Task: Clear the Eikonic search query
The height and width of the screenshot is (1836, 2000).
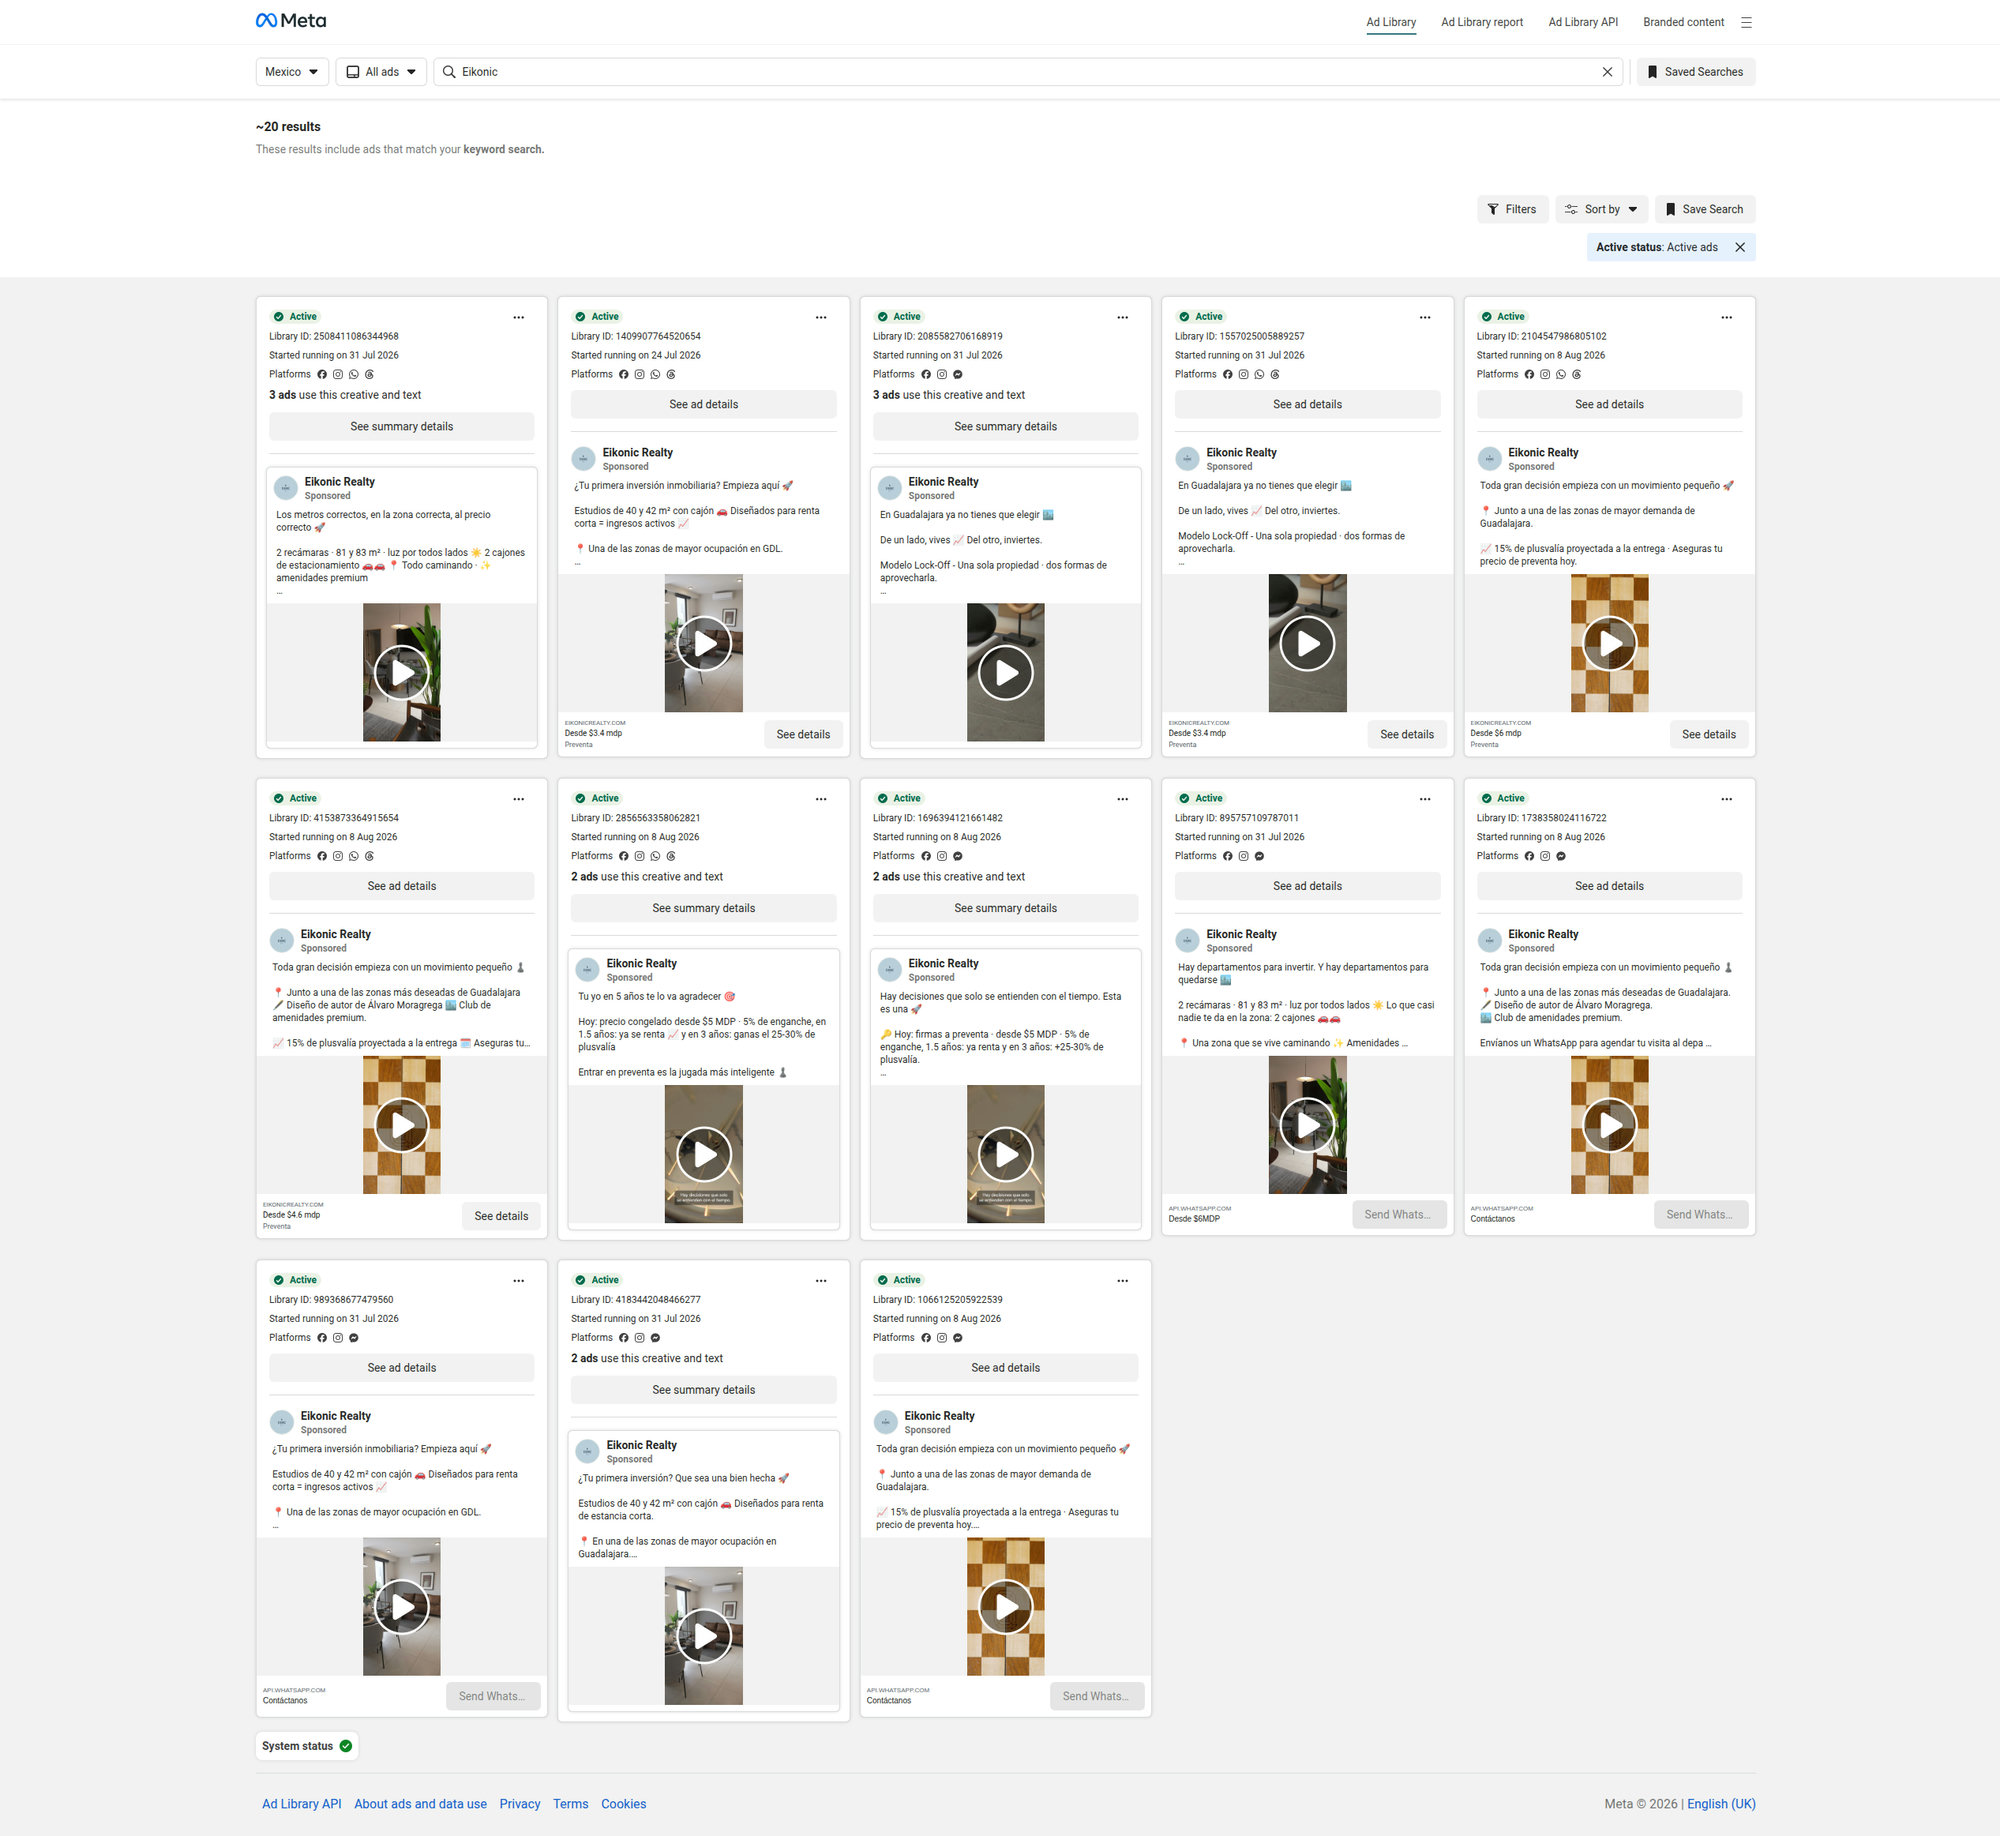Action: pos(1607,72)
